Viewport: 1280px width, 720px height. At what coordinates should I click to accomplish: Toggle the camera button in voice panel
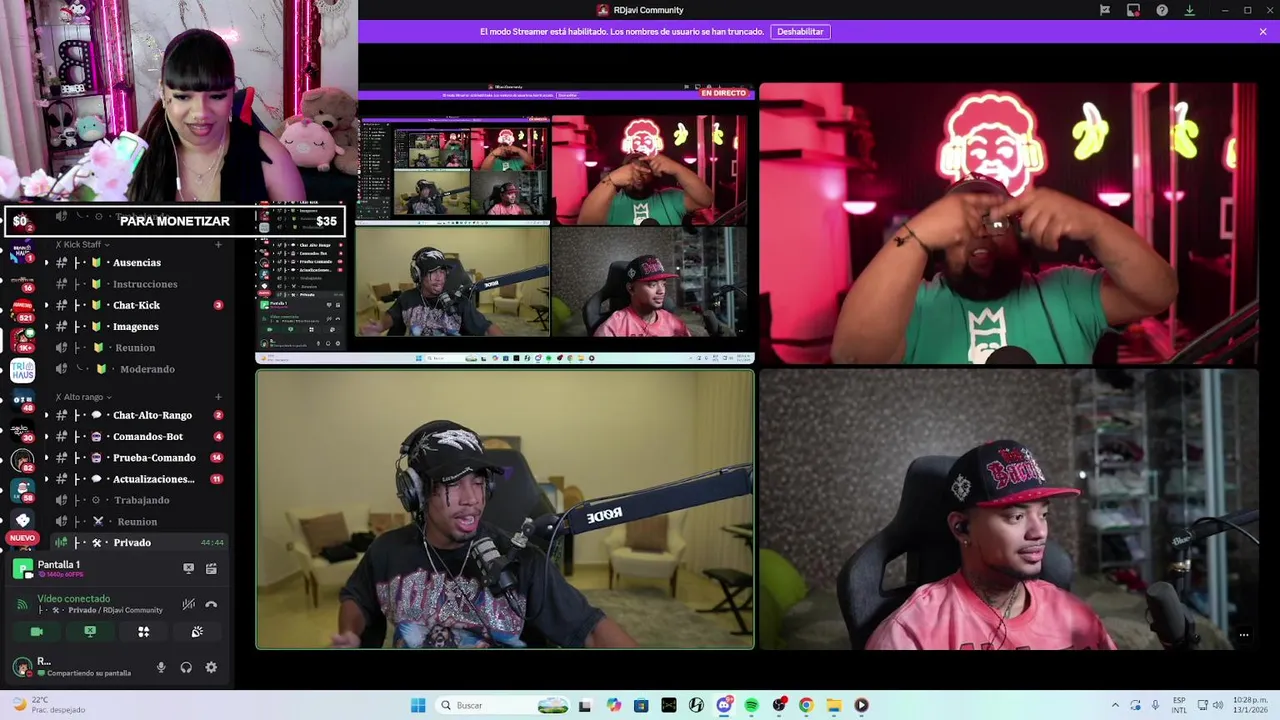pos(37,632)
